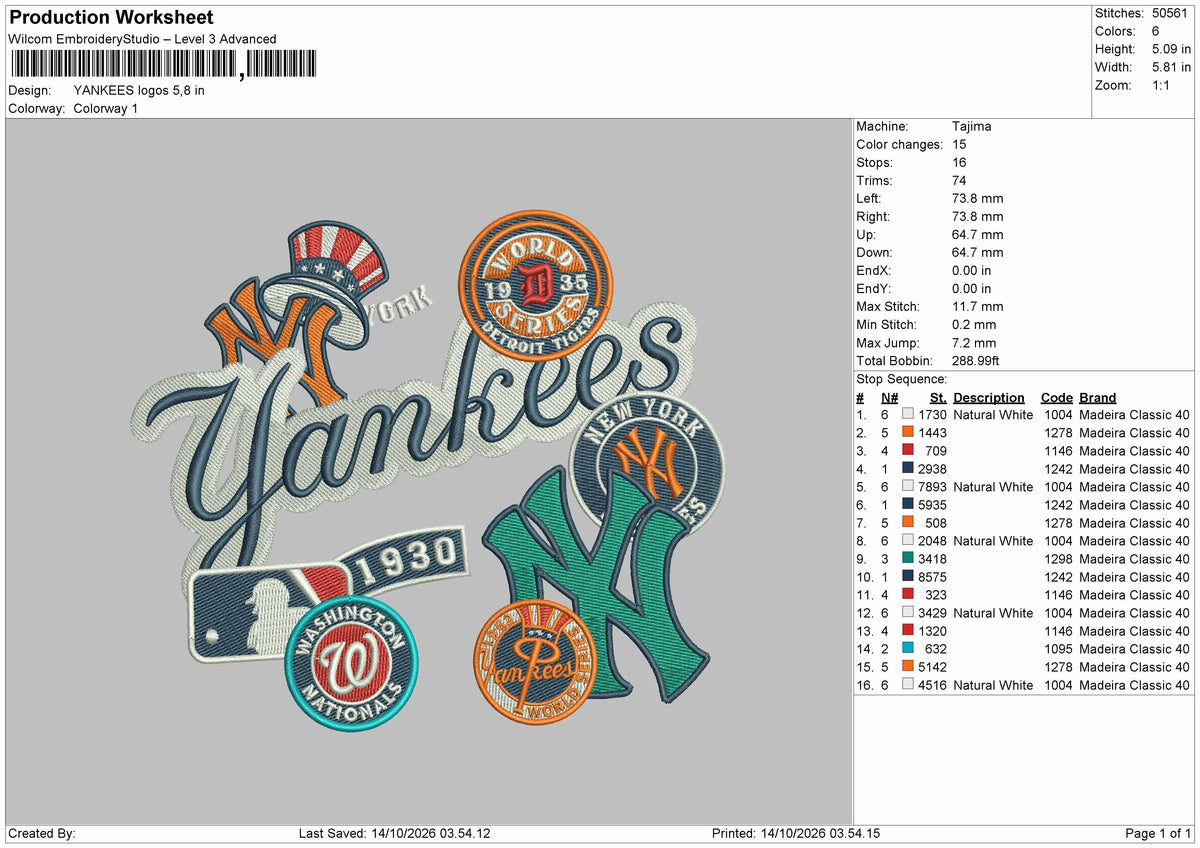Click stitch count 8575 in stop 10
This screenshot has height=848, width=1200.
tap(933, 577)
